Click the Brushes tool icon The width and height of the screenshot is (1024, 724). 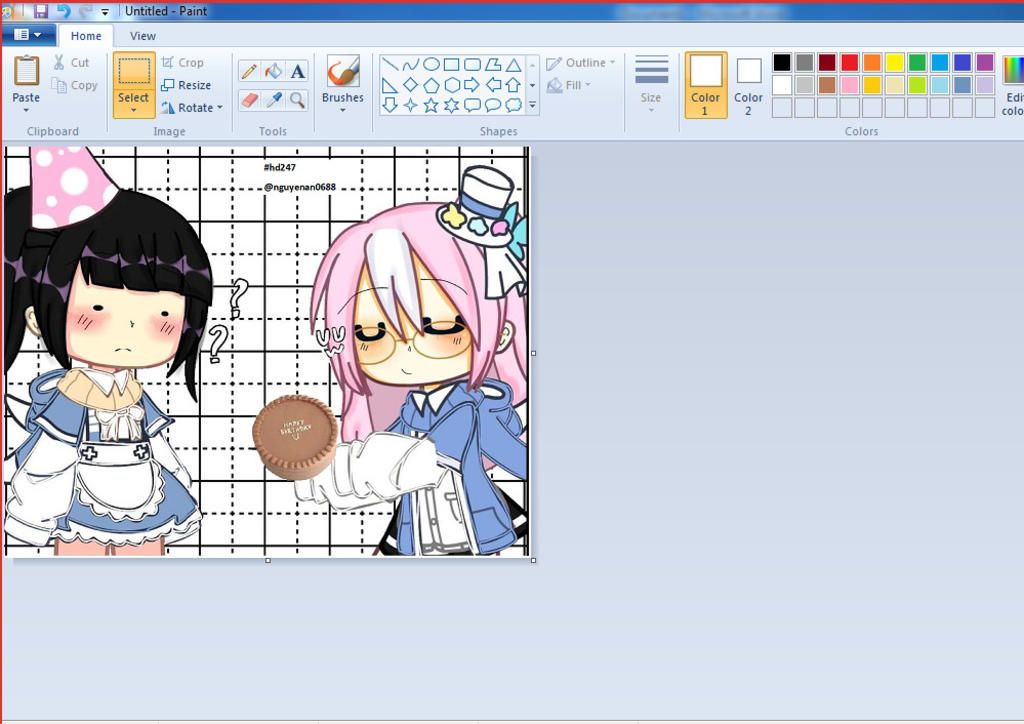point(343,72)
